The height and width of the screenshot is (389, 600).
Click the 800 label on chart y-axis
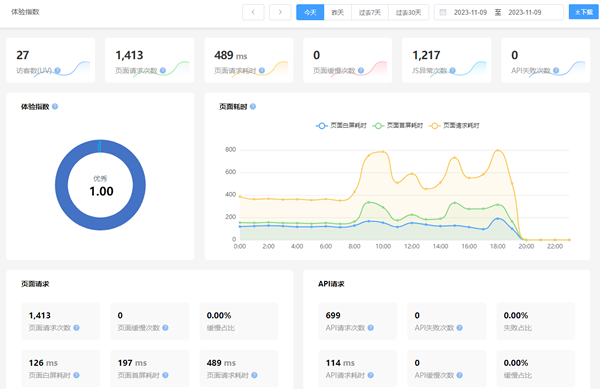point(230,150)
